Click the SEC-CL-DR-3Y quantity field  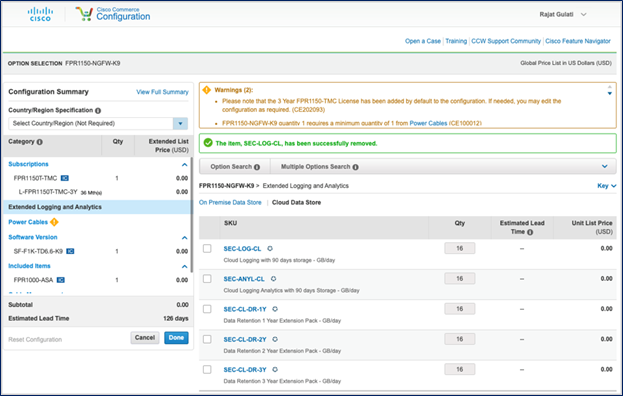[x=460, y=369]
